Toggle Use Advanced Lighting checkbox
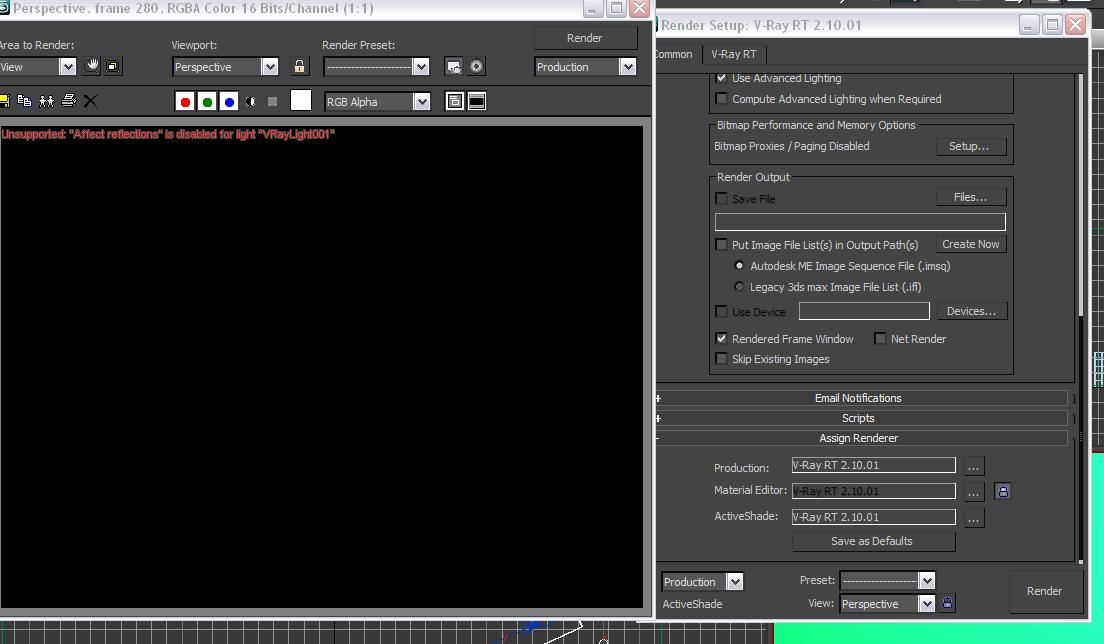1104x644 pixels. 721,77
